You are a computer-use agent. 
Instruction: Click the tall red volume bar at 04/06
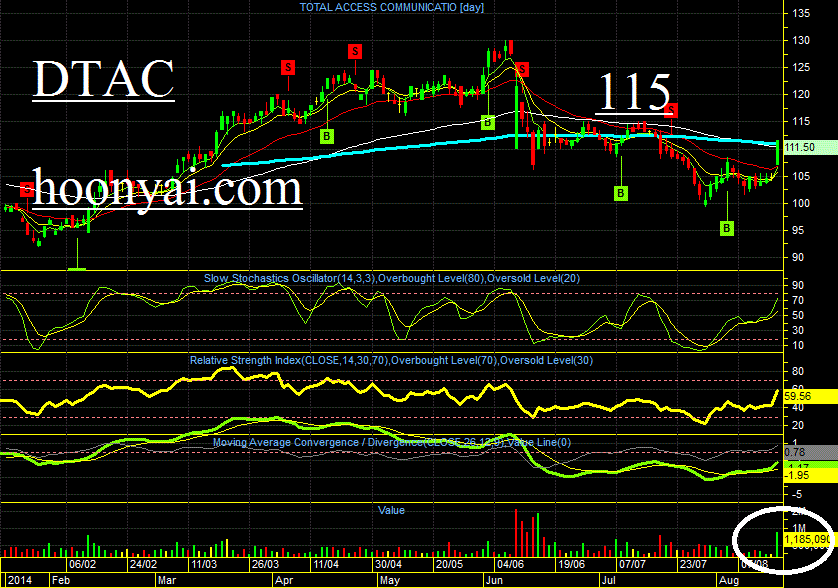point(516,533)
